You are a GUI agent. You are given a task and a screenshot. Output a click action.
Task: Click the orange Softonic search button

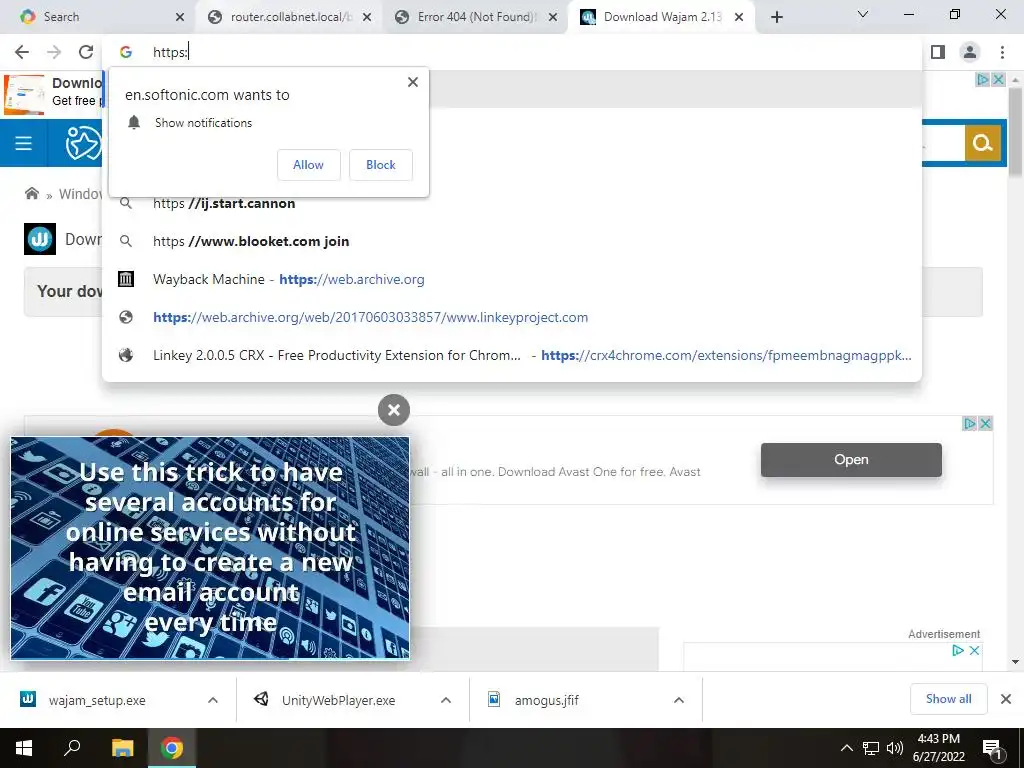click(983, 142)
